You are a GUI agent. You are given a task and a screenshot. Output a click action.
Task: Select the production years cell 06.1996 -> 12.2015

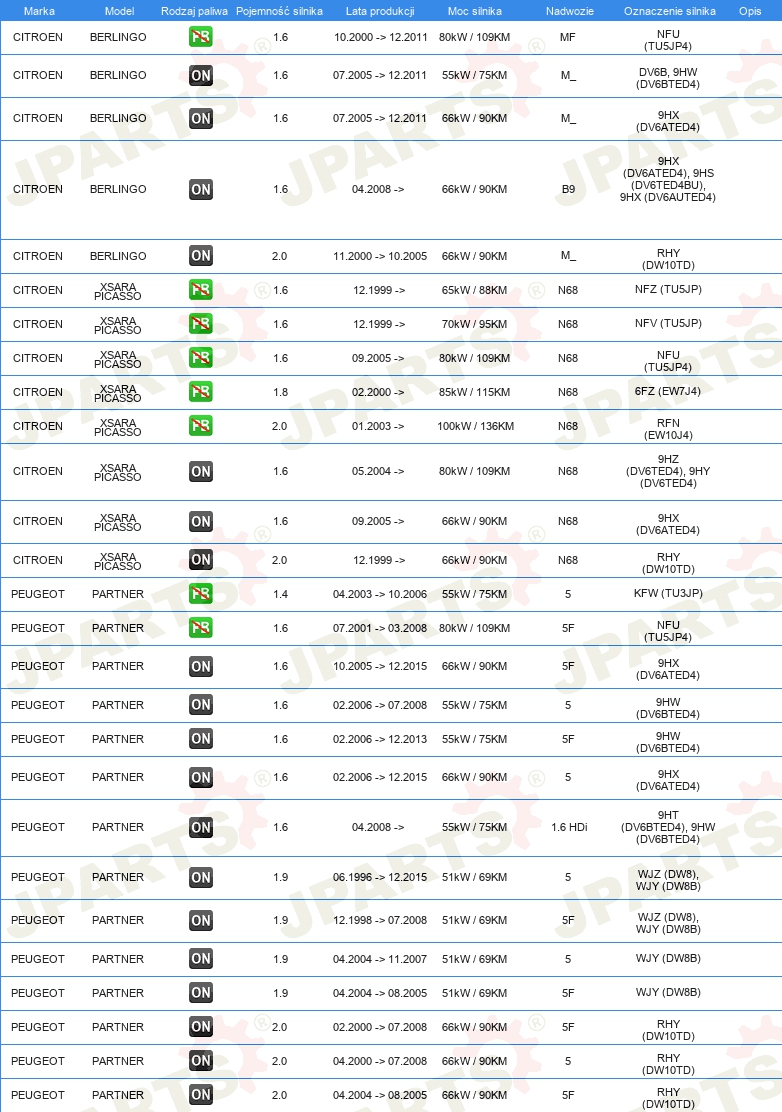point(380,877)
